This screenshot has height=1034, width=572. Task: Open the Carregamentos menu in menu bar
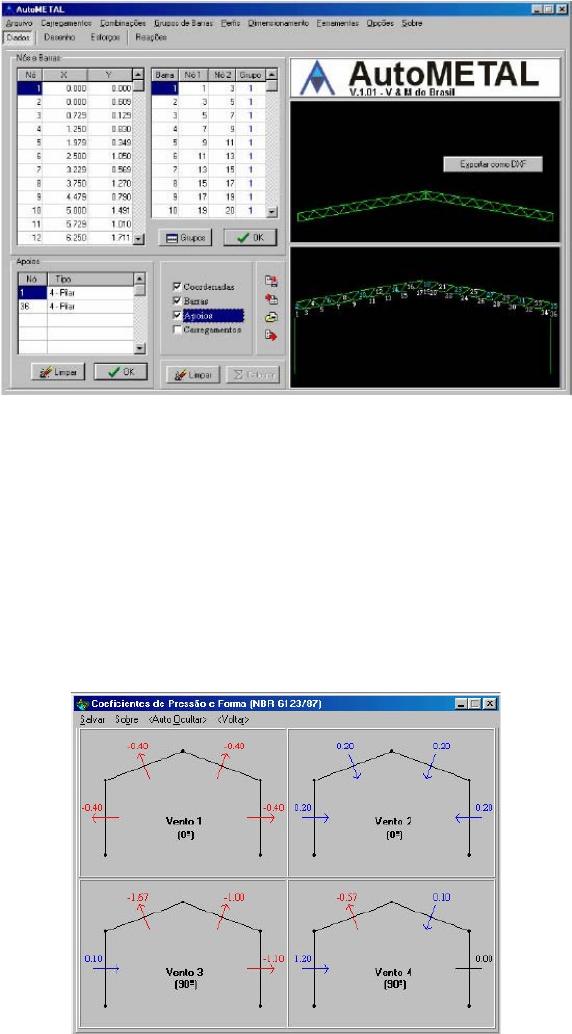click(65, 23)
